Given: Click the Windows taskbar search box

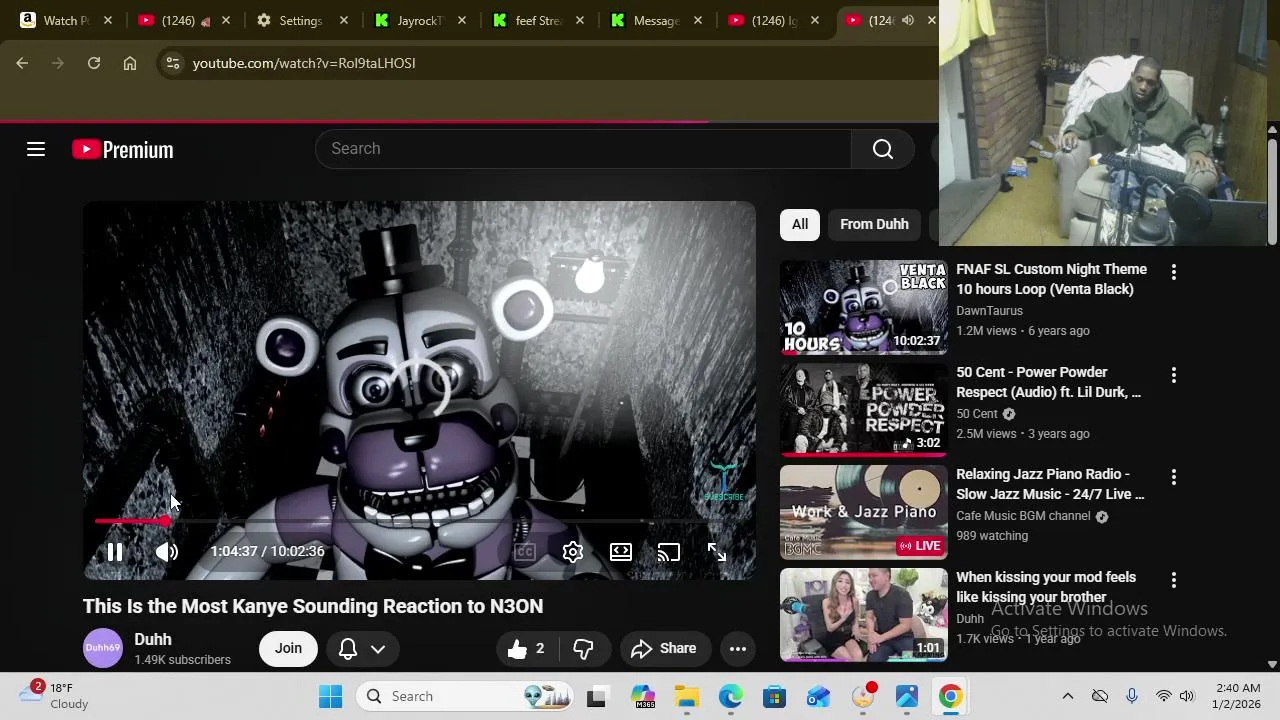Looking at the screenshot, I should 465,696.
